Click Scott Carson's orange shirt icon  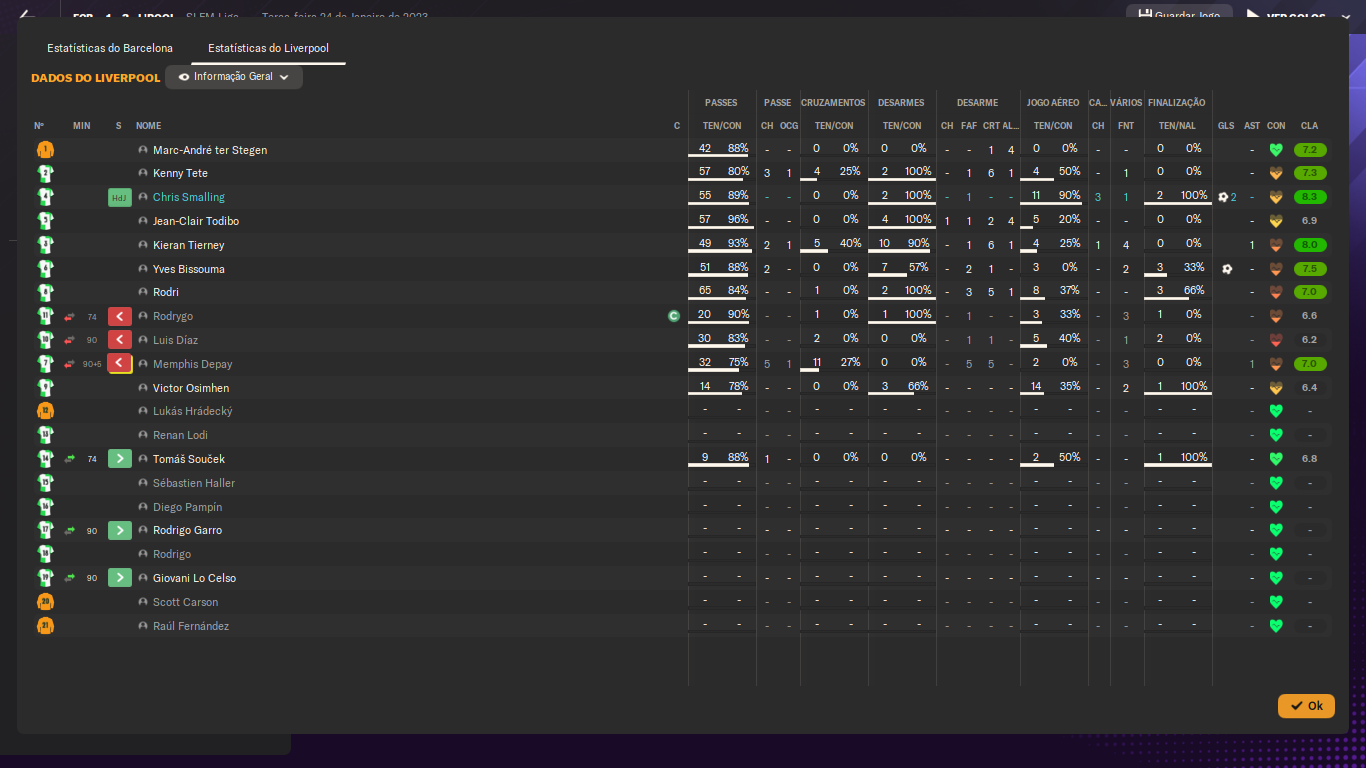[45, 602]
